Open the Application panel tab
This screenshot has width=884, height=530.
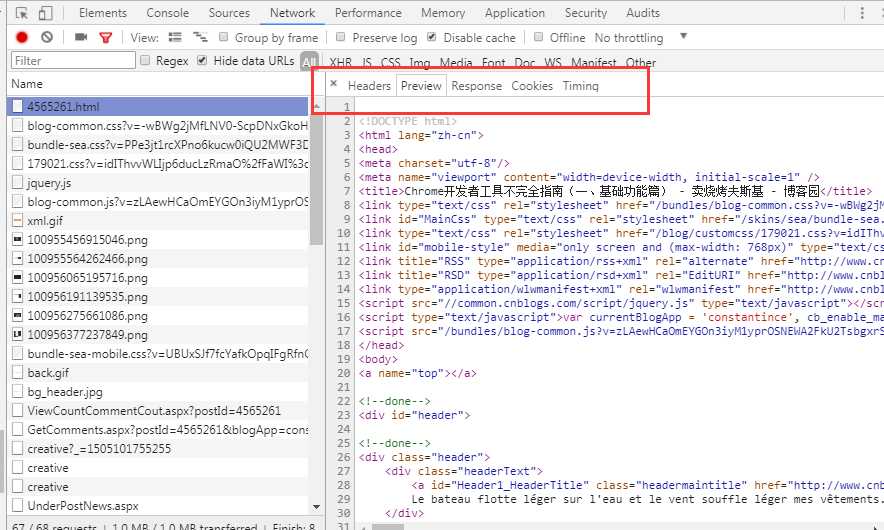point(515,13)
